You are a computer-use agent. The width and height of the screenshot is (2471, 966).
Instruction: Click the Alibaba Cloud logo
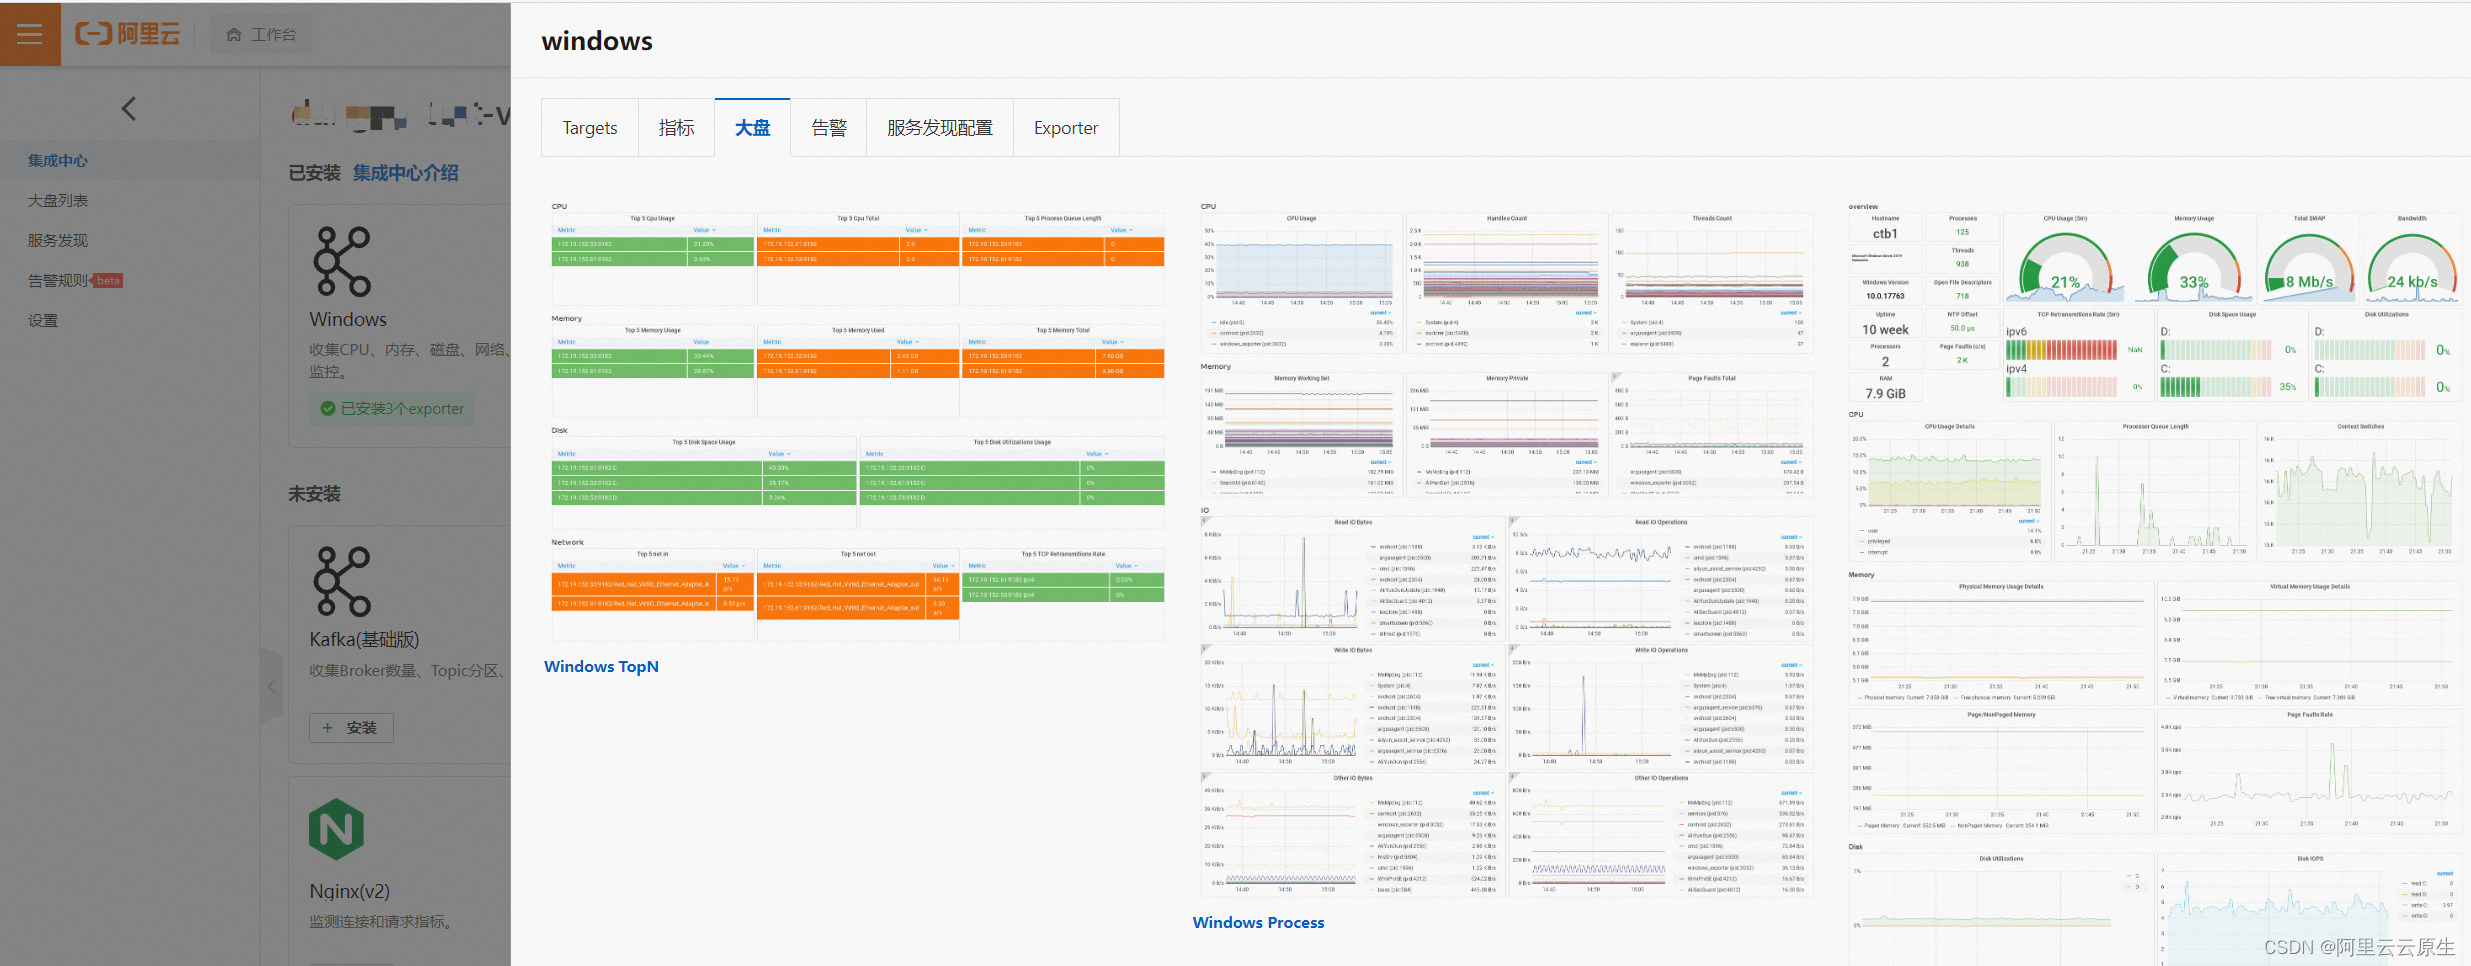pyautogui.click(x=128, y=34)
